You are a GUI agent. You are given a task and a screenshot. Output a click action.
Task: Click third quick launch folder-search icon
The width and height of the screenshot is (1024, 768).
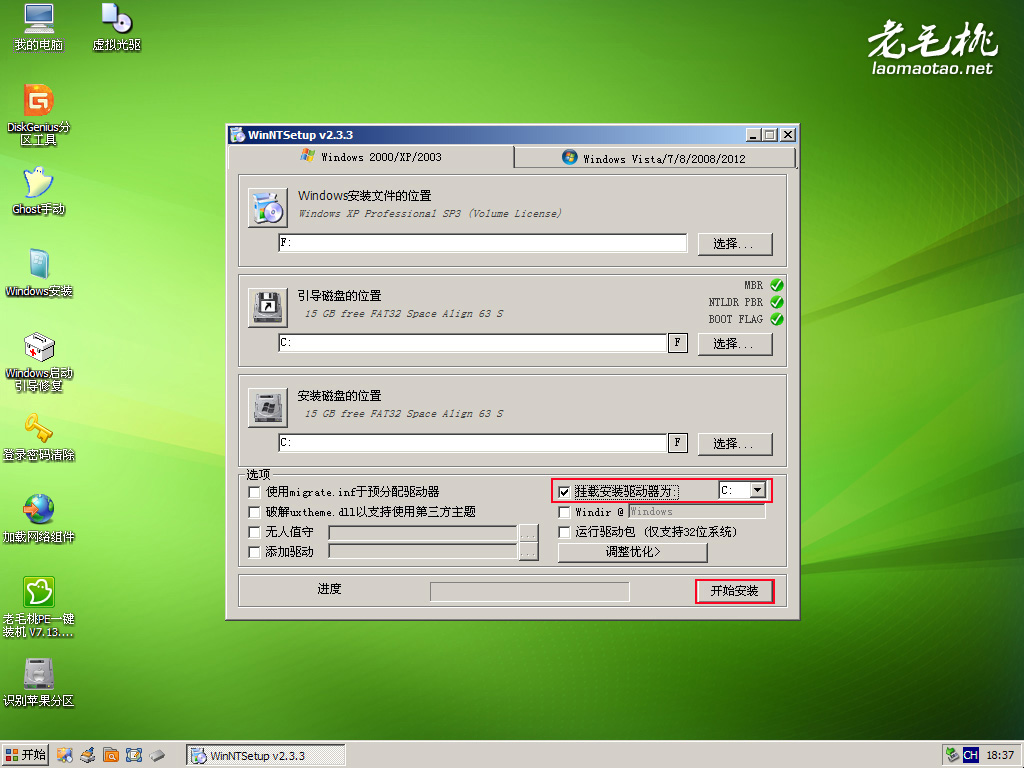(x=111, y=755)
